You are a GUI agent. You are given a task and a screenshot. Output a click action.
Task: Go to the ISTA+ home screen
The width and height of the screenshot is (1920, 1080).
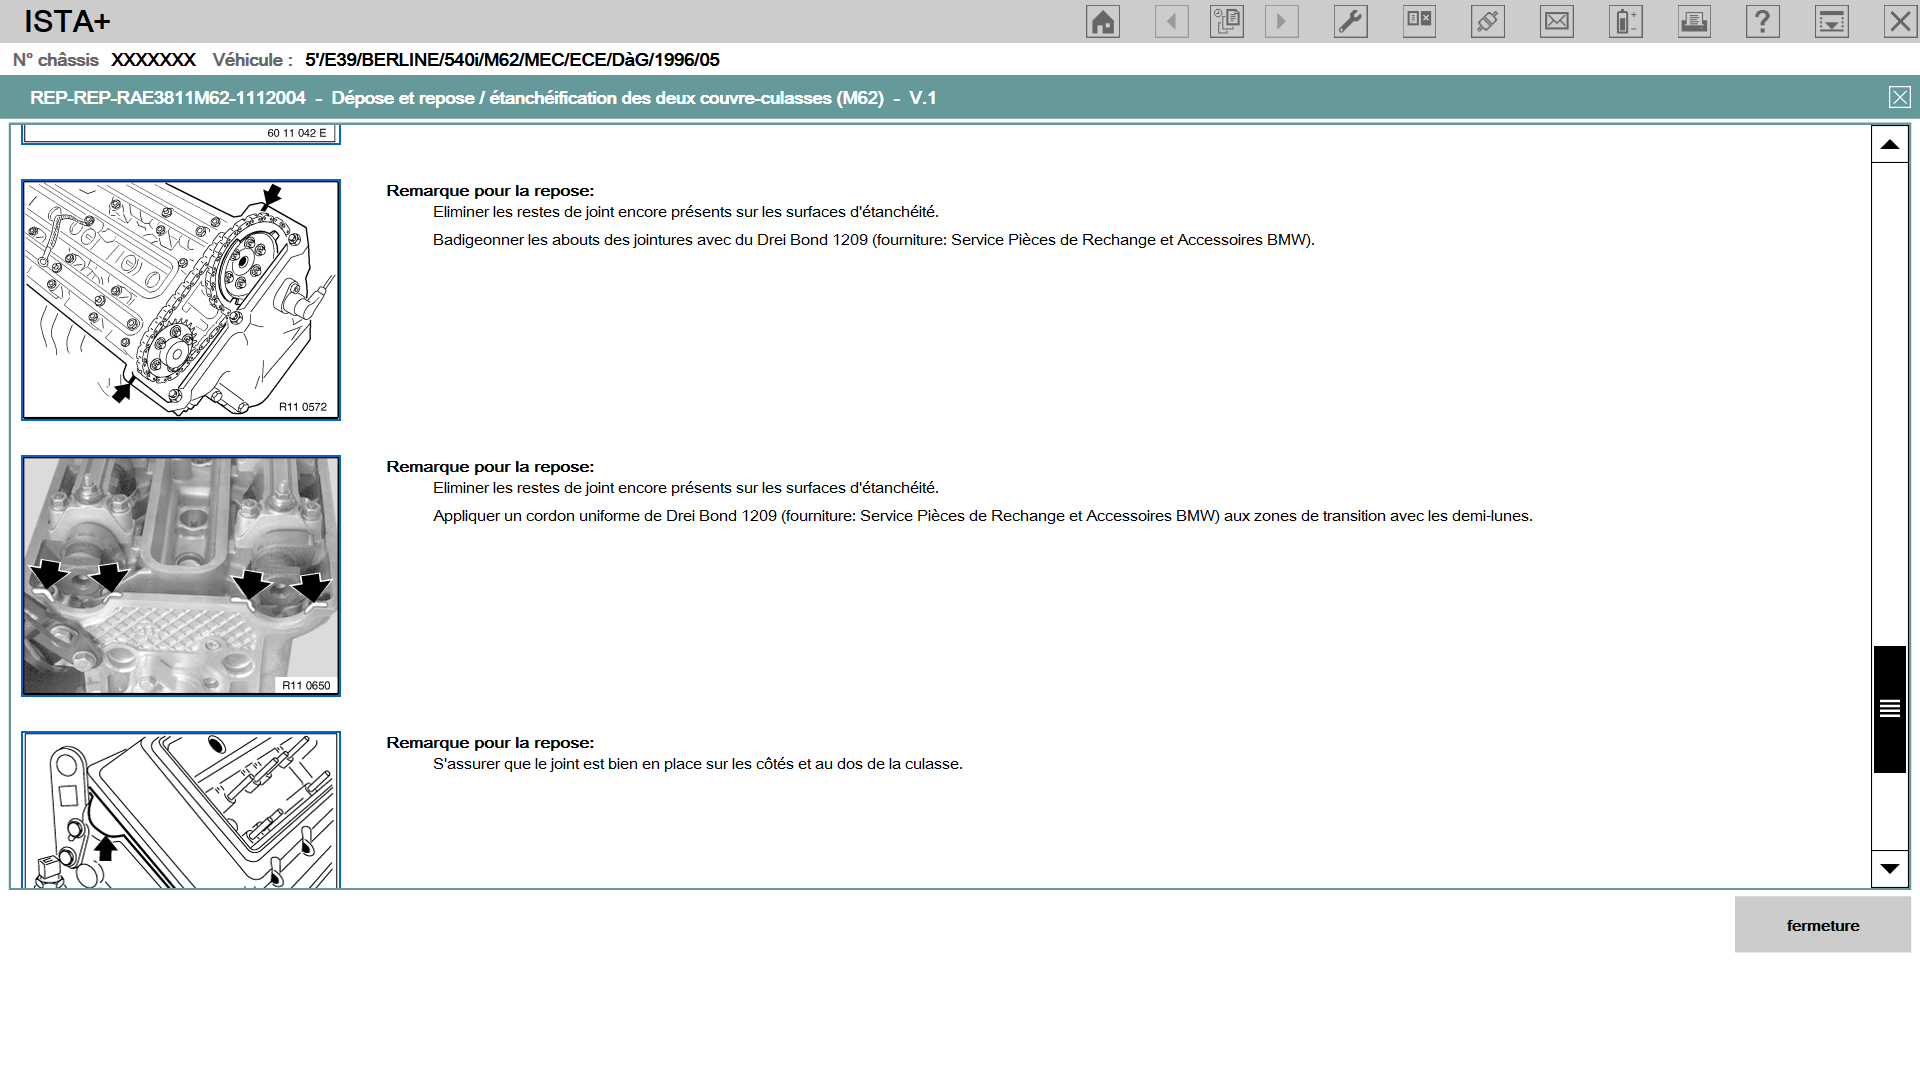(x=1102, y=21)
